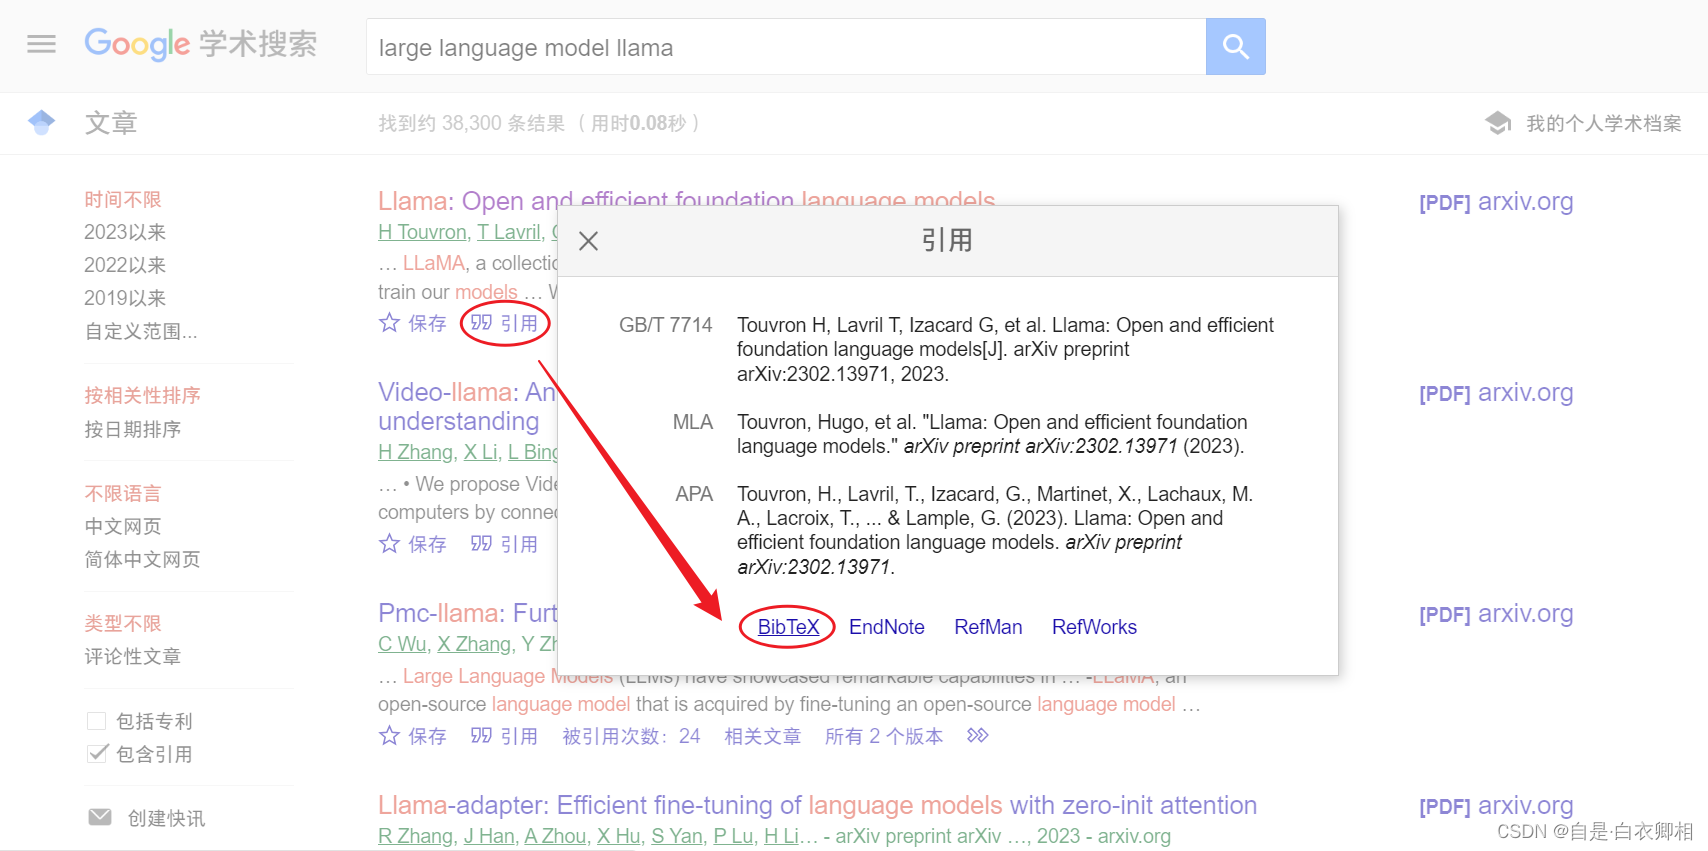Click author H Li link
This screenshot has height=851, width=1708.
tap(781, 836)
